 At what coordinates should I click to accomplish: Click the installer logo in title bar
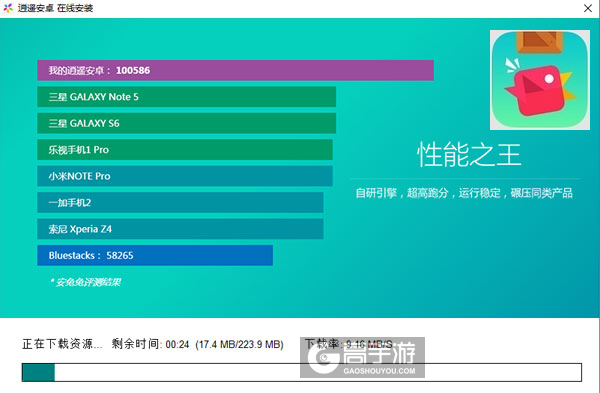tap(8, 8)
